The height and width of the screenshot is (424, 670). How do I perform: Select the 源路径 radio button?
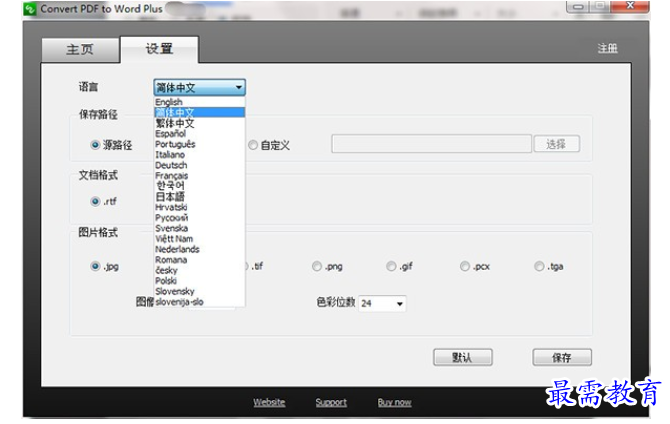[x=95, y=145]
